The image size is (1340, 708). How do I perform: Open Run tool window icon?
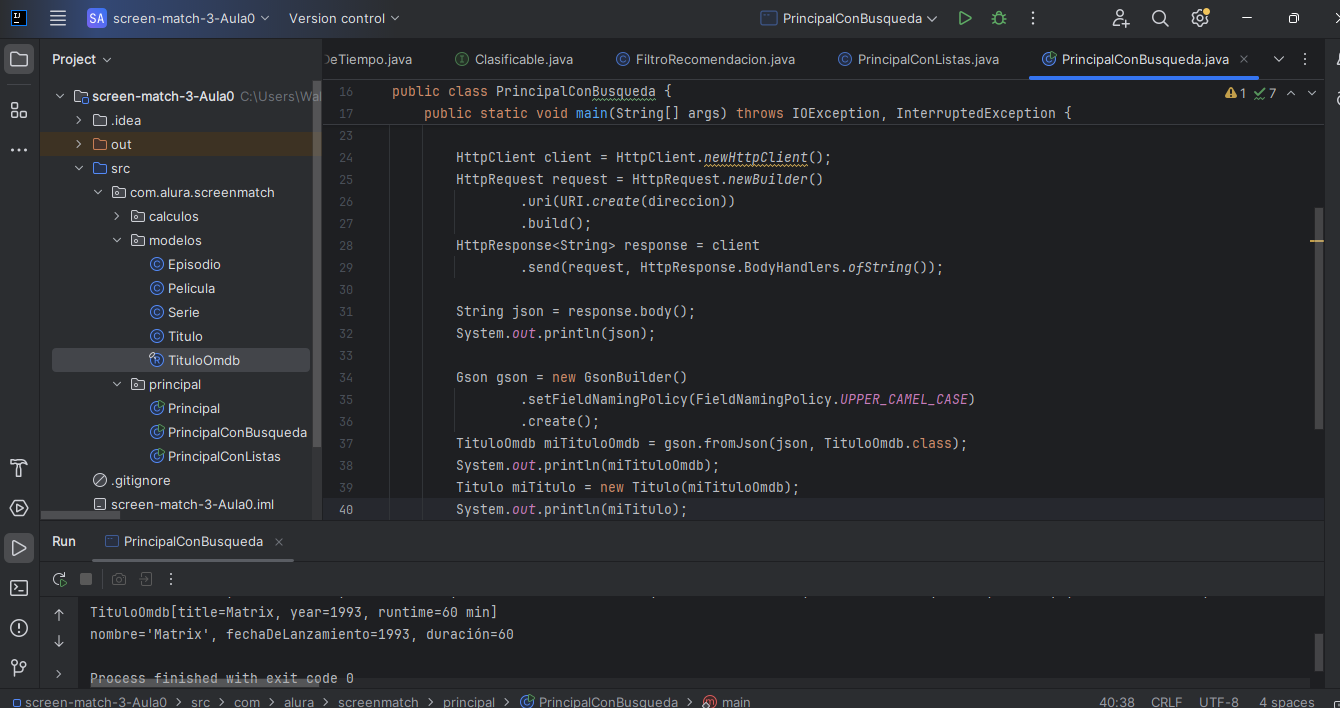18,548
